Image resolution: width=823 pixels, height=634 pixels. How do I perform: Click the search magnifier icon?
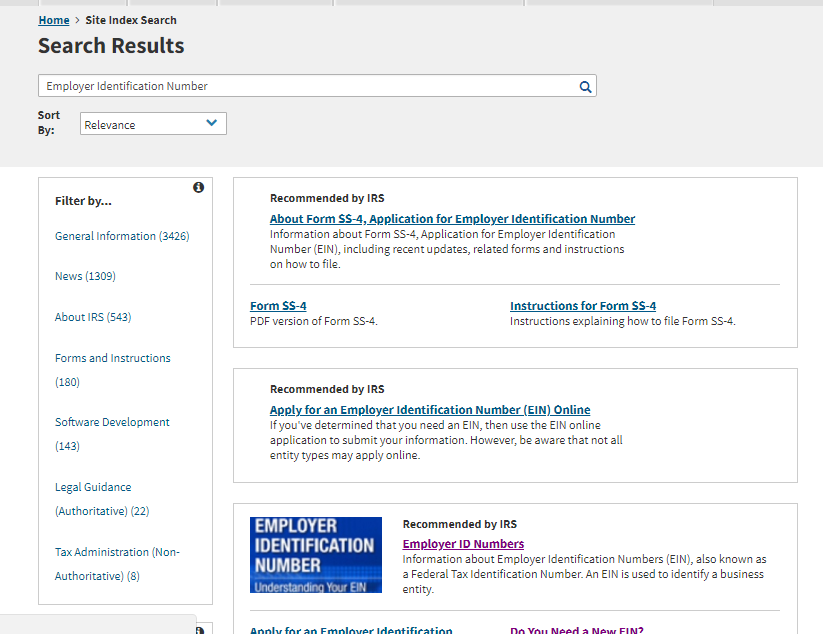coord(585,87)
